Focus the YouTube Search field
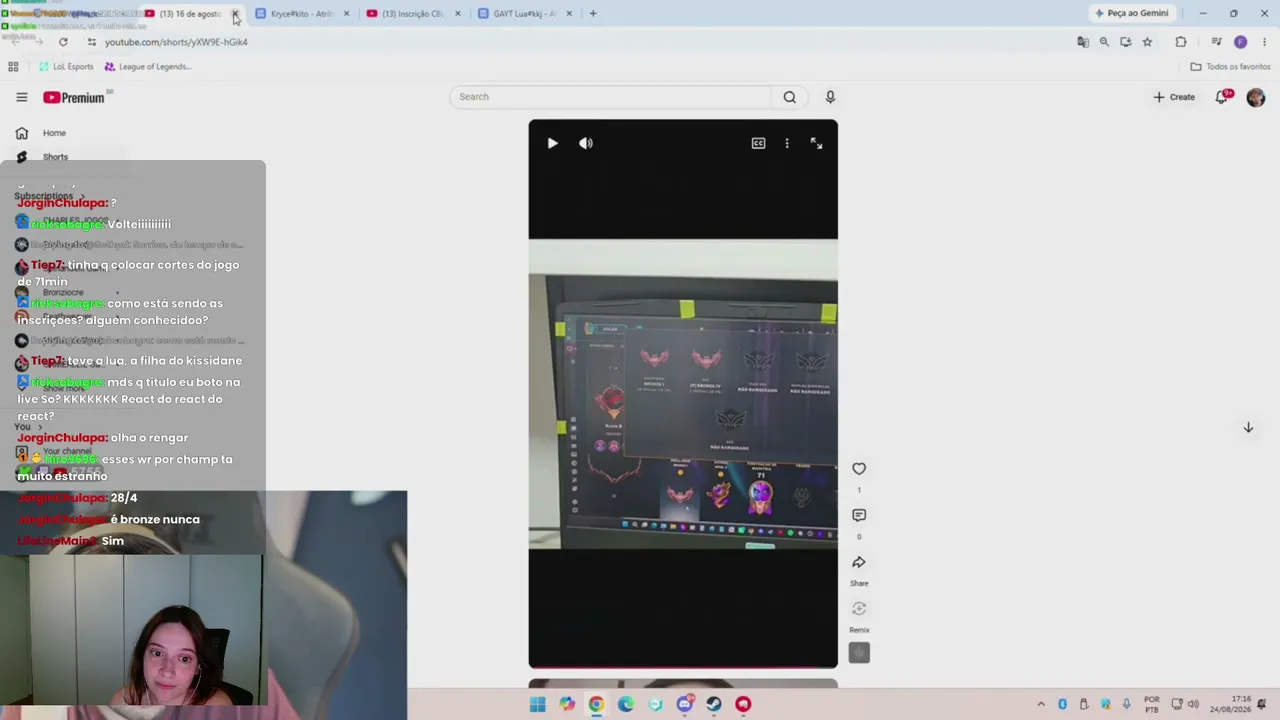This screenshot has width=1280, height=720. point(610,97)
